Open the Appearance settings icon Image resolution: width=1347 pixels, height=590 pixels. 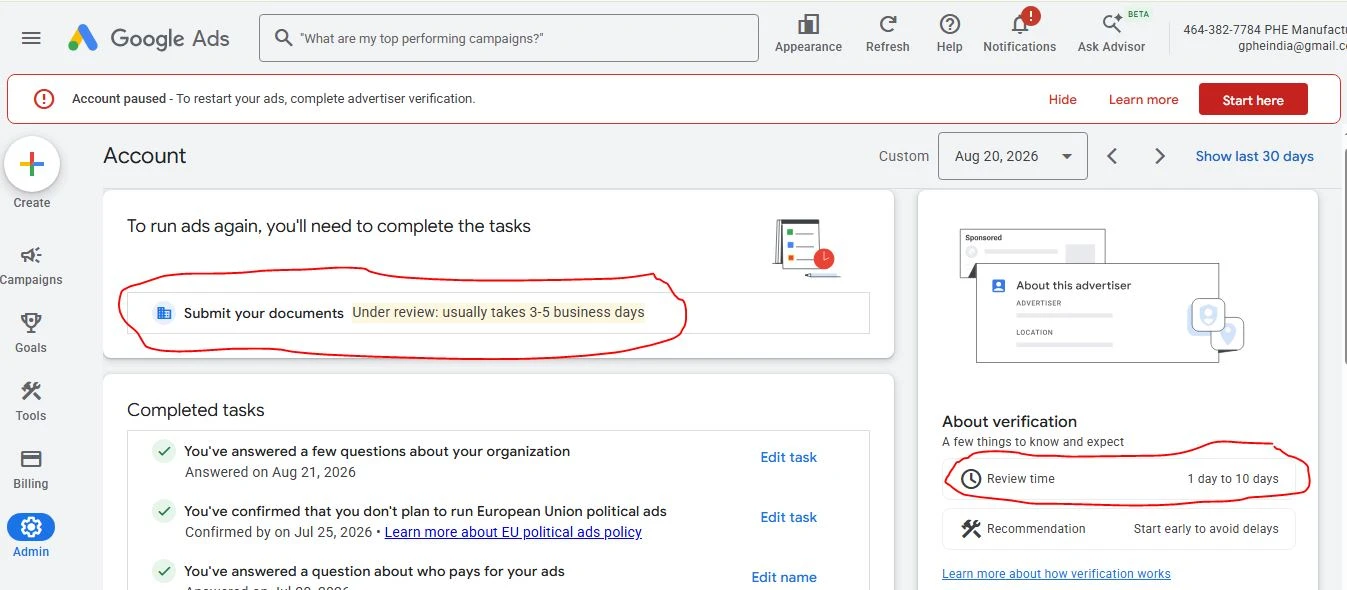pos(808,24)
